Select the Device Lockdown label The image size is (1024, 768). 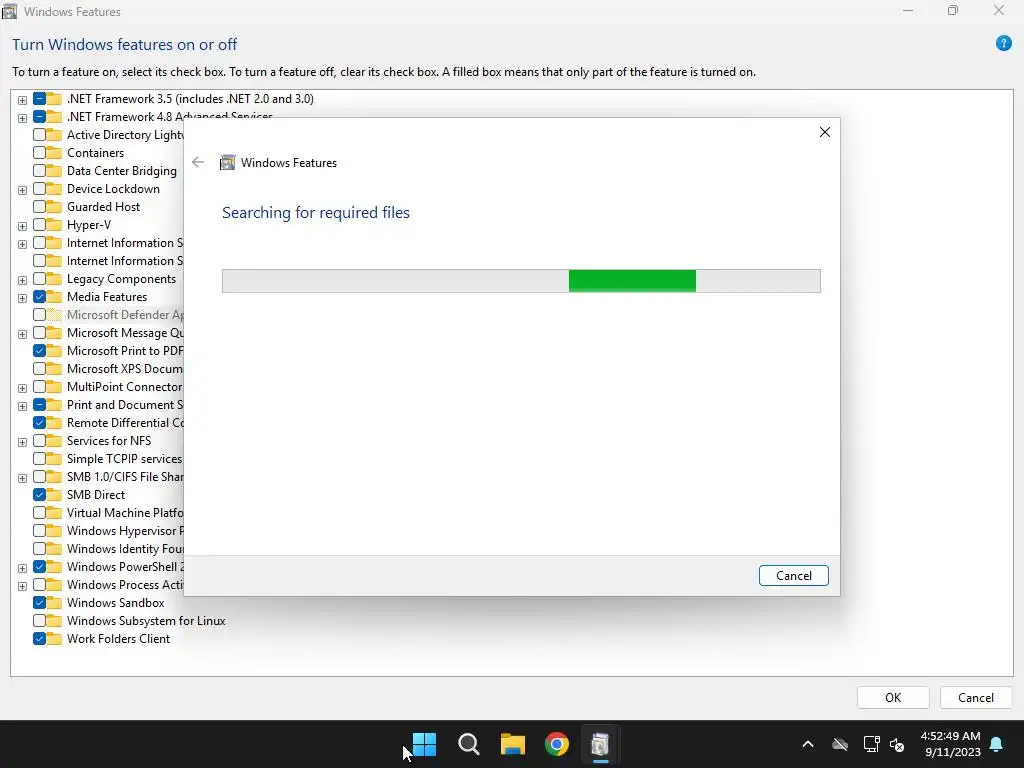point(113,189)
